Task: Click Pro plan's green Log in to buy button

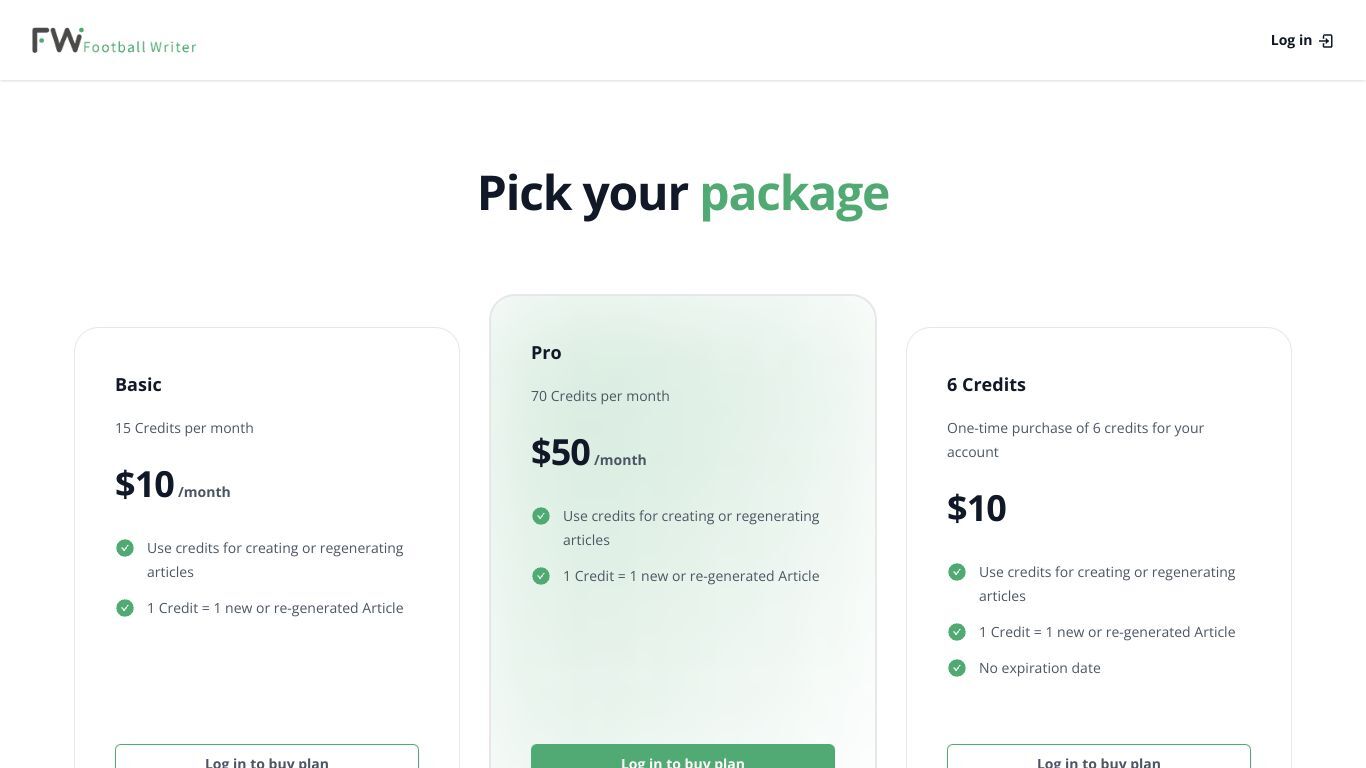Action: pyautogui.click(x=683, y=756)
